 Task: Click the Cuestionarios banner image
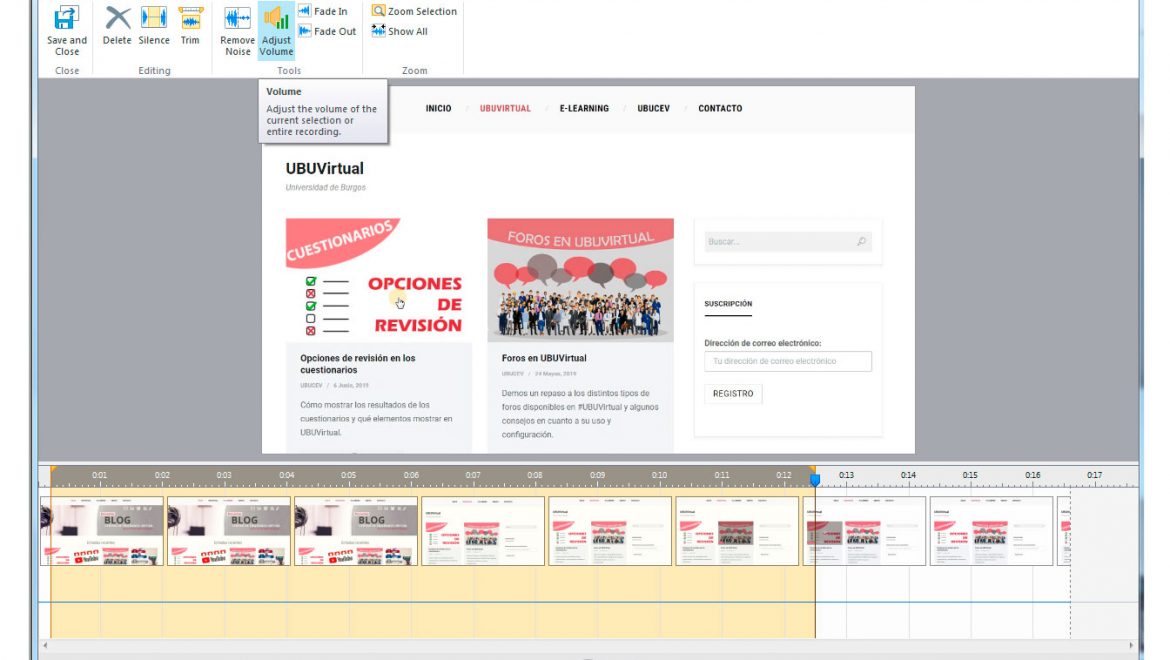pyautogui.click(x=378, y=280)
